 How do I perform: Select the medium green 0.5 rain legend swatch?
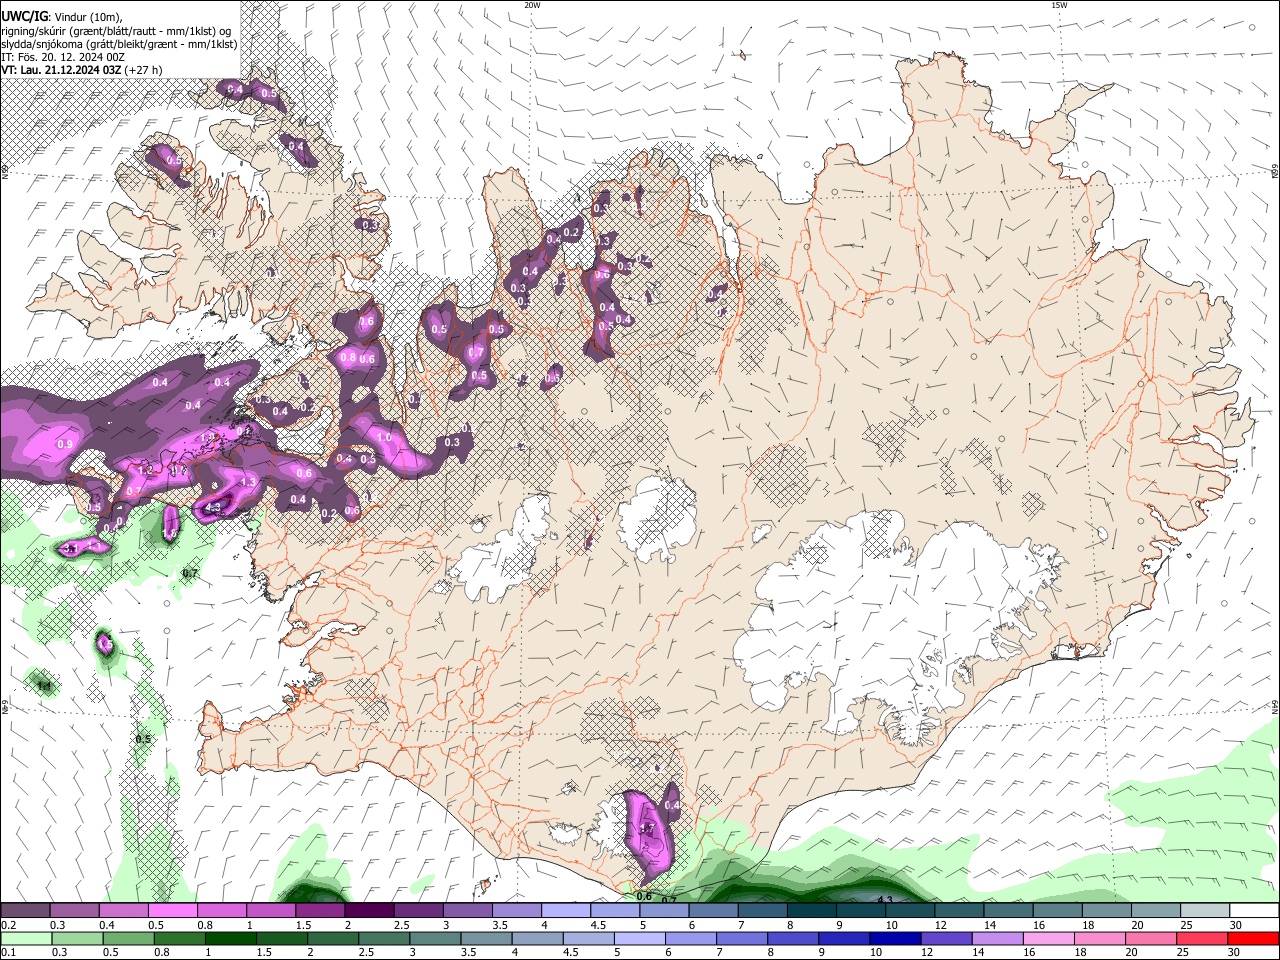[x=128, y=938]
